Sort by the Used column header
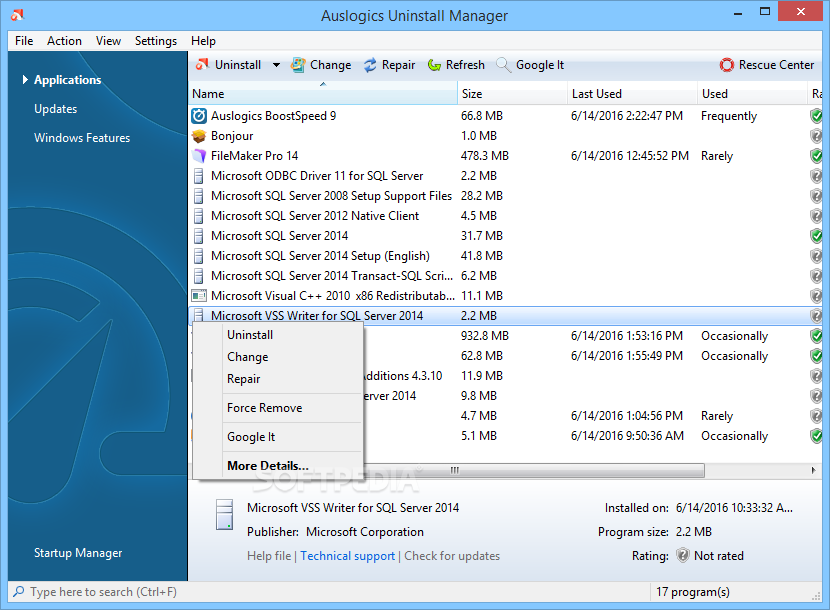 tap(752, 94)
